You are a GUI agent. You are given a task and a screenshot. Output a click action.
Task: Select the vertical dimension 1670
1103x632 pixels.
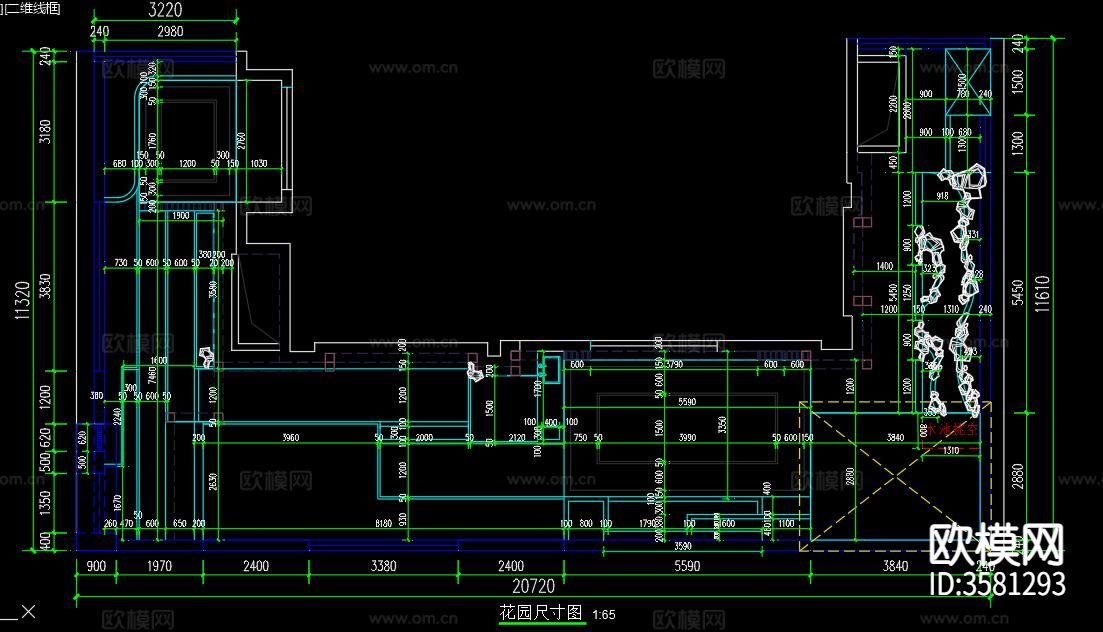117,503
